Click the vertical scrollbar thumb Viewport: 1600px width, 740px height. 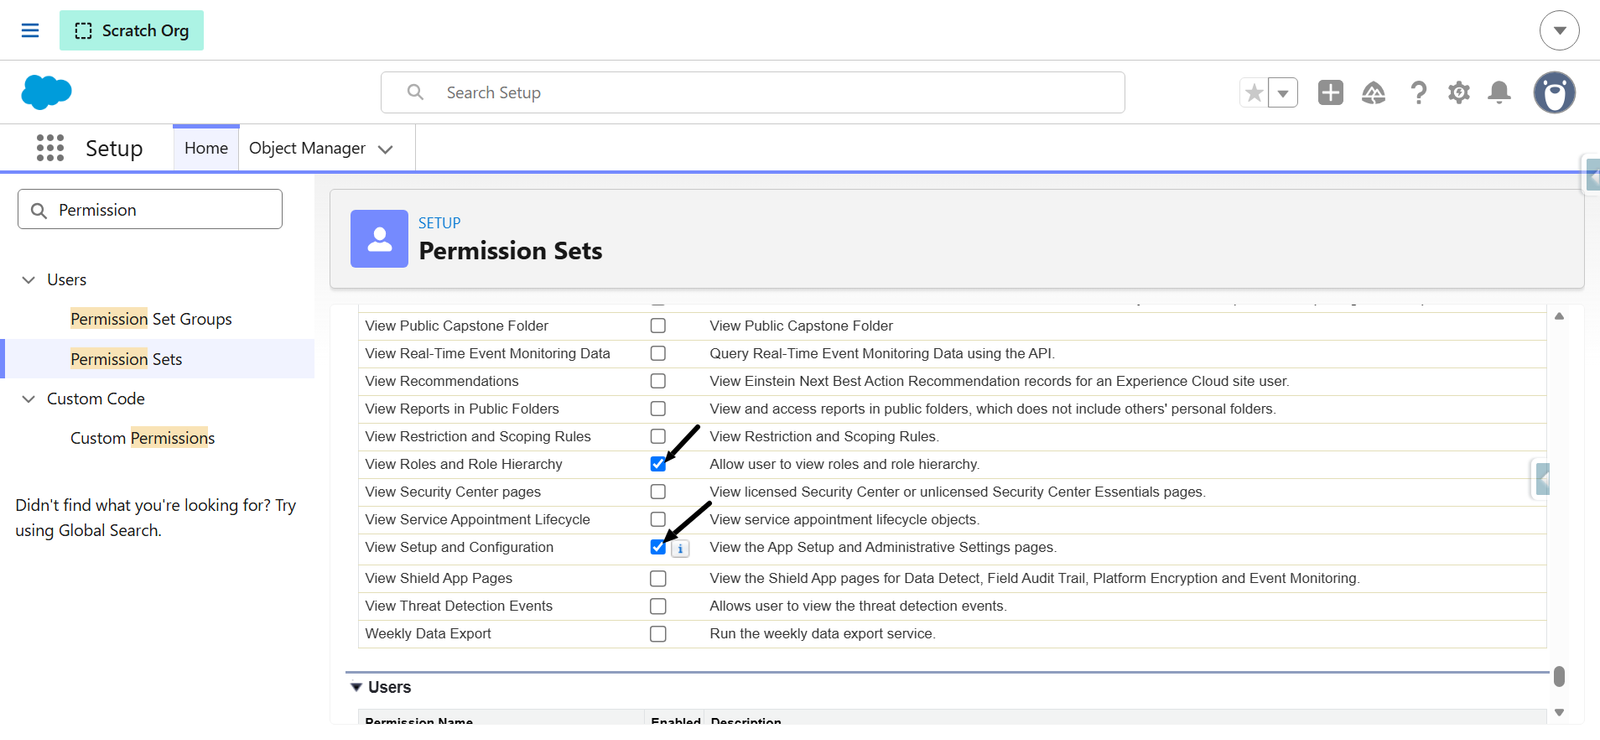tap(1559, 677)
